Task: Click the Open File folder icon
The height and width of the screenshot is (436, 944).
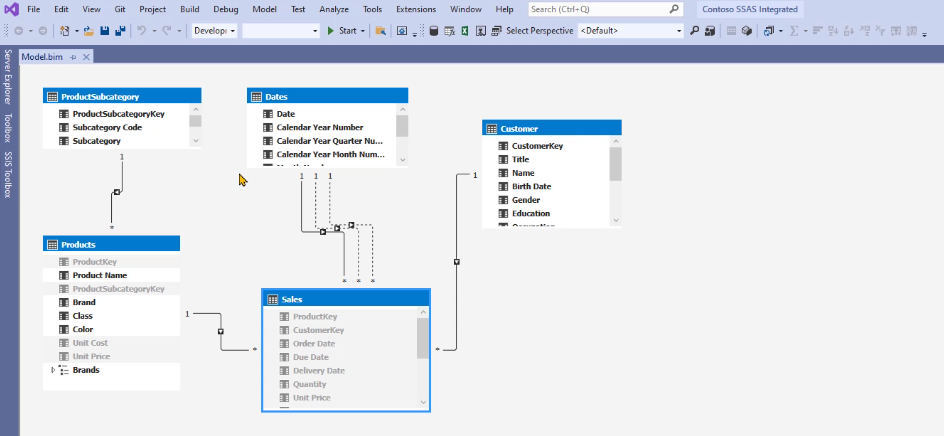Action: pyautogui.click(x=88, y=31)
